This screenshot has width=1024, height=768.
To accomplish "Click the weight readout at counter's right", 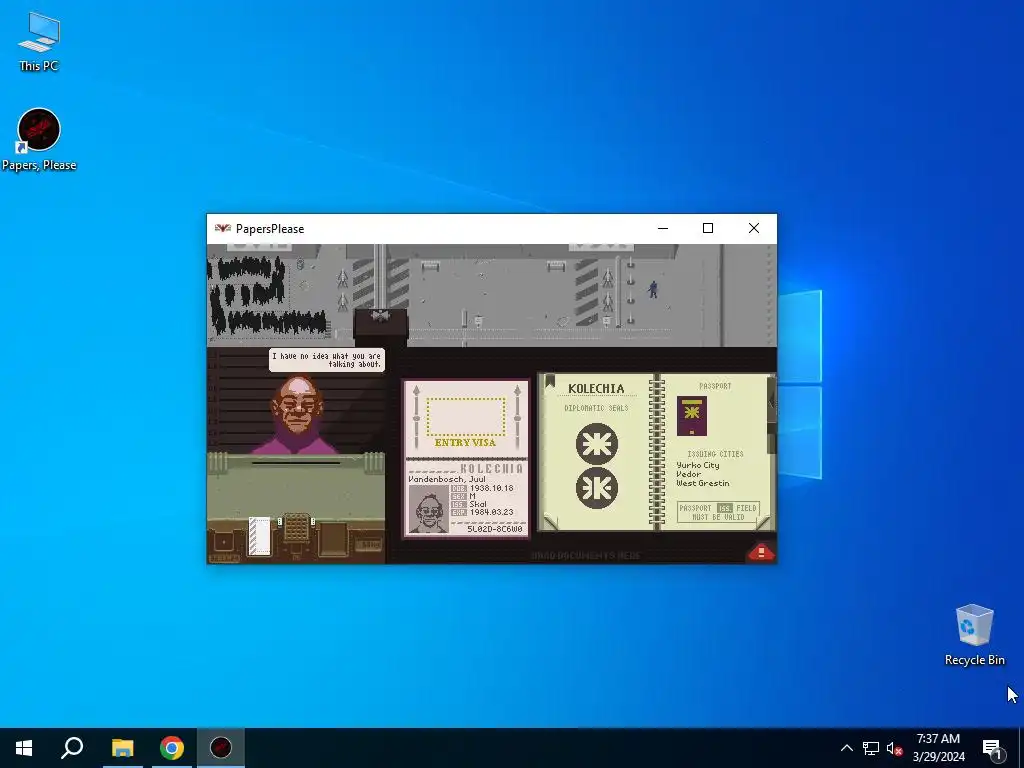I will pyautogui.click(x=368, y=543).
